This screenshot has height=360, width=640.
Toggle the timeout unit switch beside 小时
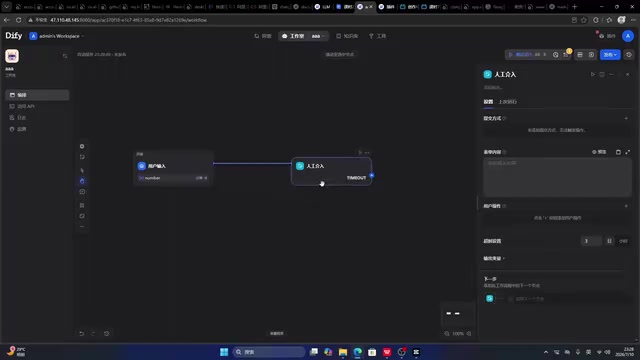point(609,241)
